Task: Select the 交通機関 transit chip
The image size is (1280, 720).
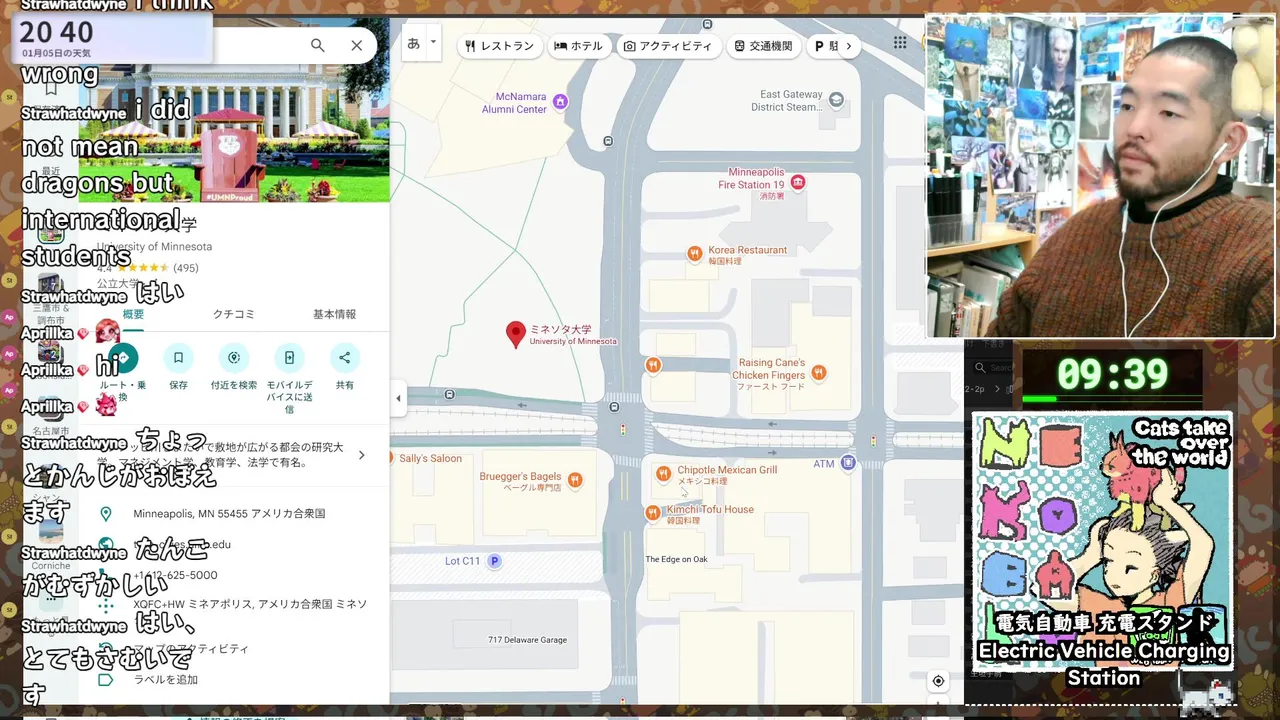Action: 762,46
